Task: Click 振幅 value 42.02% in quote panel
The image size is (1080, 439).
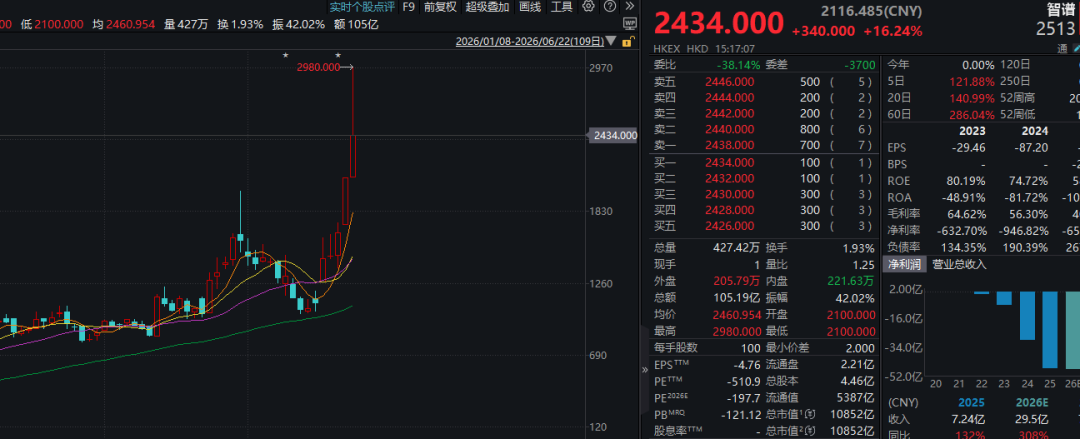Action: 857,298
